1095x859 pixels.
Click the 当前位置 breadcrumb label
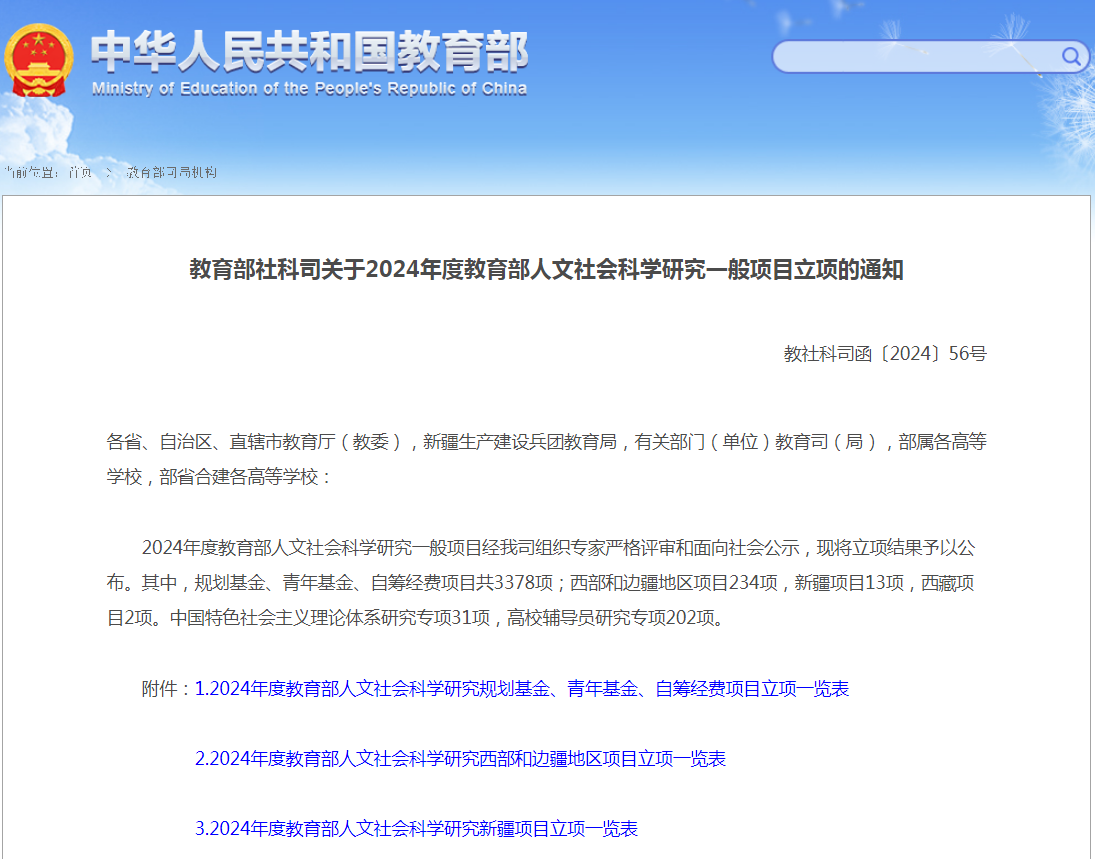coord(31,173)
